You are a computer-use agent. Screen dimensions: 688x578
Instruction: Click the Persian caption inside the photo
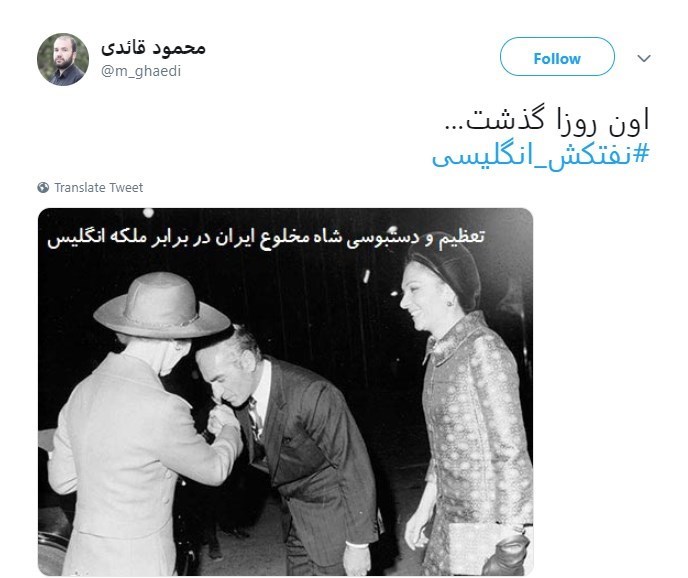click(x=266, y=237)
